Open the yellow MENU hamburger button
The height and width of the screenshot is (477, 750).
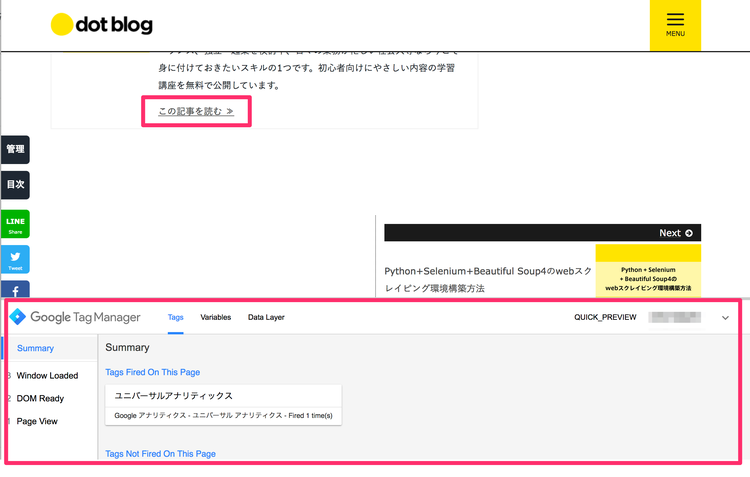click(x=675, y=25)
